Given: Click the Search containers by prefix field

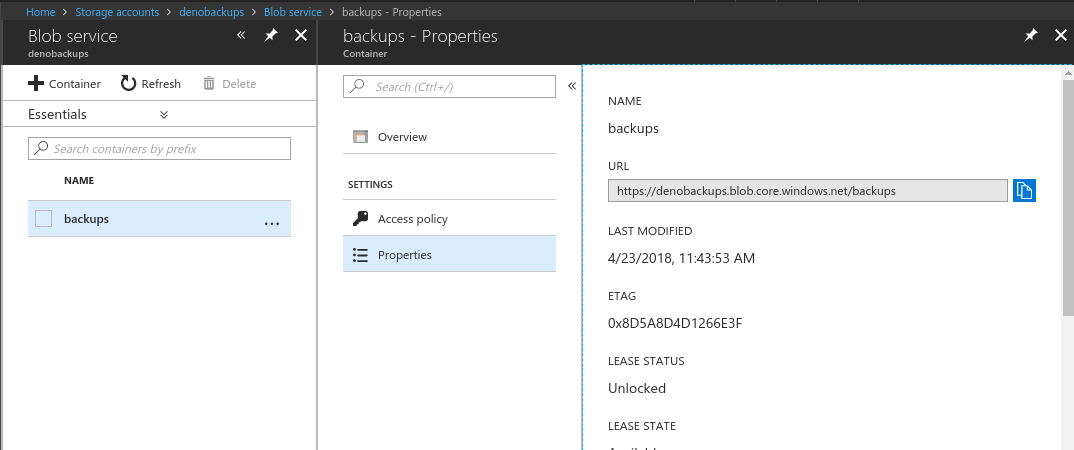Looking at the screenshot, I should pyautogui.click(x=160, y=148).
